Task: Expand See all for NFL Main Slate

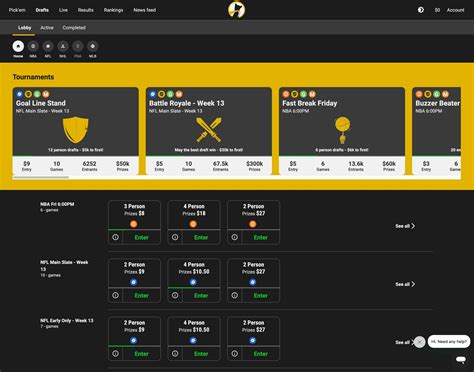Action: (x=405, y=284)
